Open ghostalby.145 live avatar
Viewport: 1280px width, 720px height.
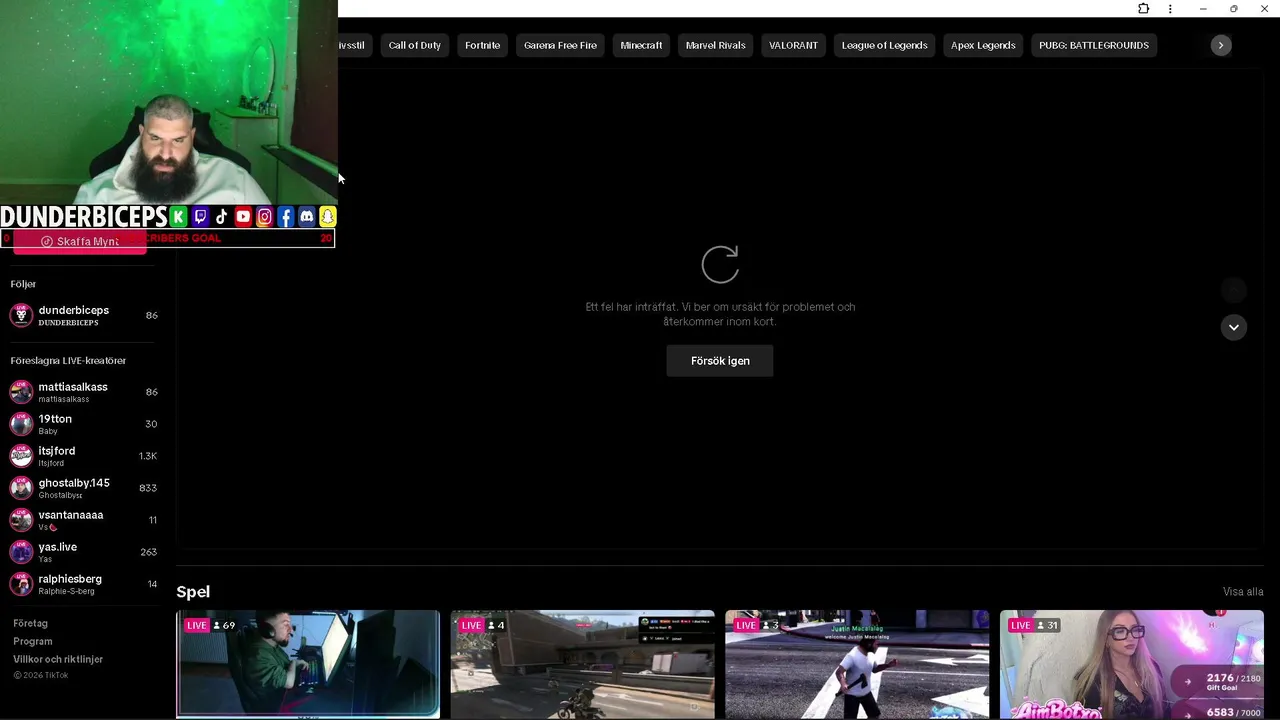point(21,488)
